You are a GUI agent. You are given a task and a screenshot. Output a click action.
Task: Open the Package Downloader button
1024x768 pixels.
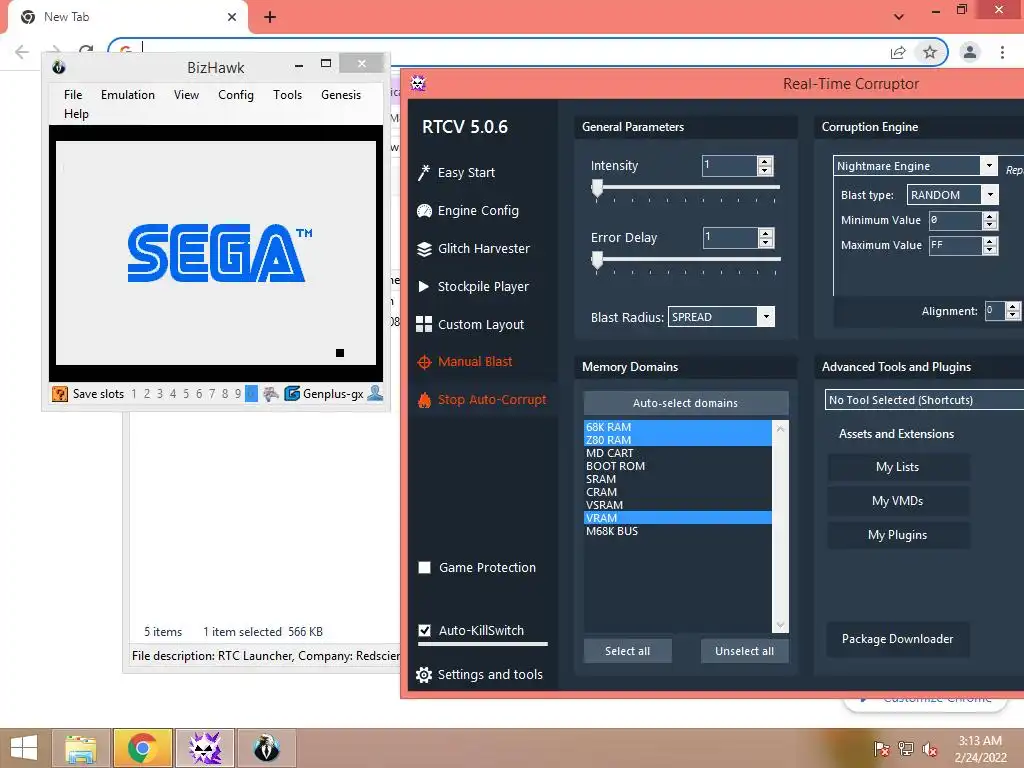[897, 639]
